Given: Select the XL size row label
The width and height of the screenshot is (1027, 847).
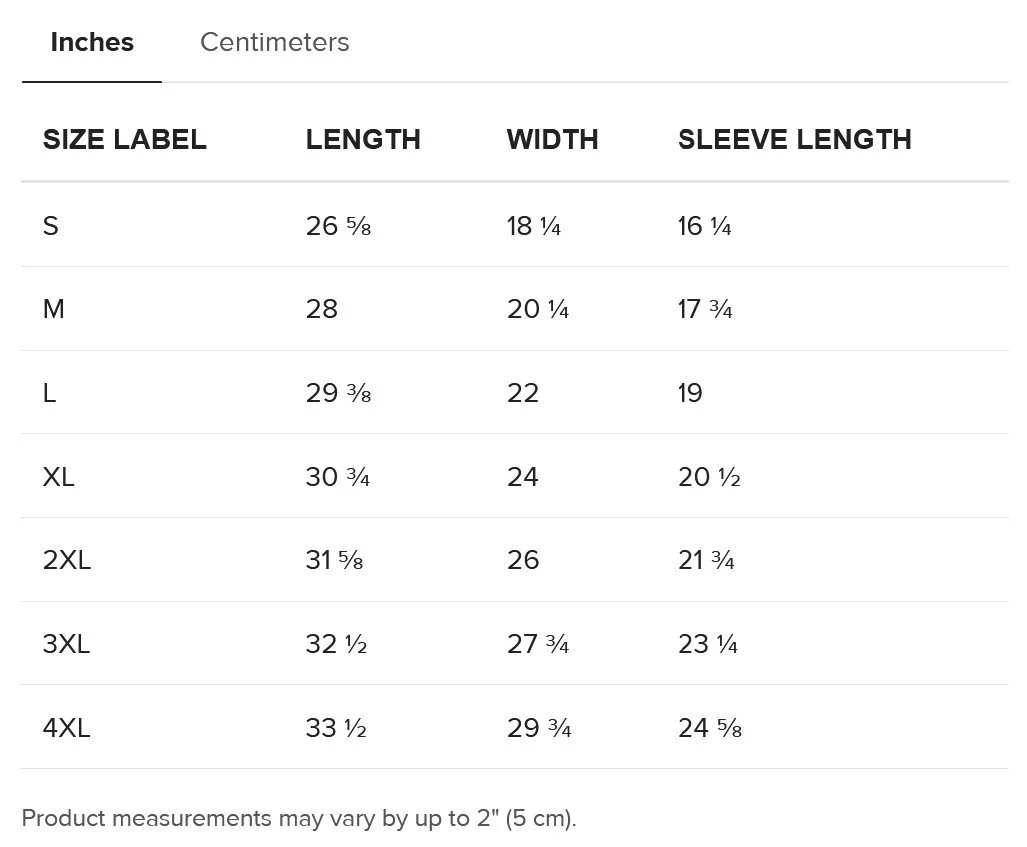Looking at the screenshot, I should coord(59,477).
